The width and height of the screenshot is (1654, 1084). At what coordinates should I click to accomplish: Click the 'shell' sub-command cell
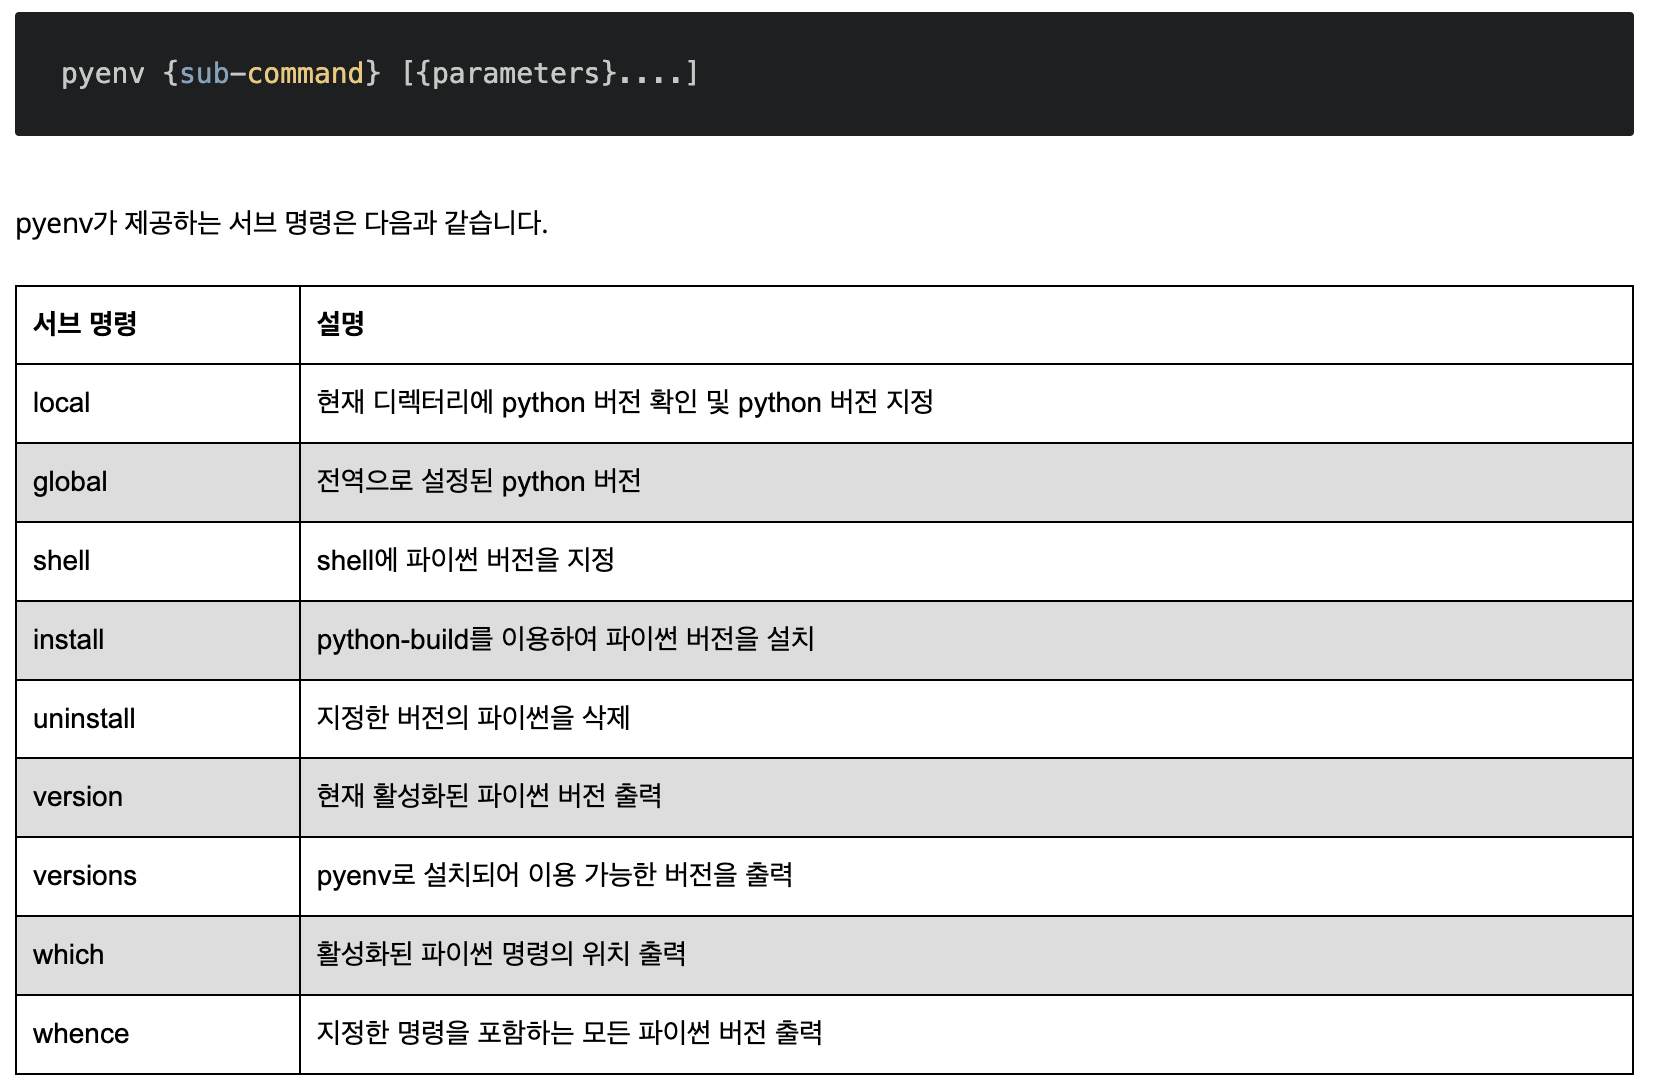click(x=158, y=561)
